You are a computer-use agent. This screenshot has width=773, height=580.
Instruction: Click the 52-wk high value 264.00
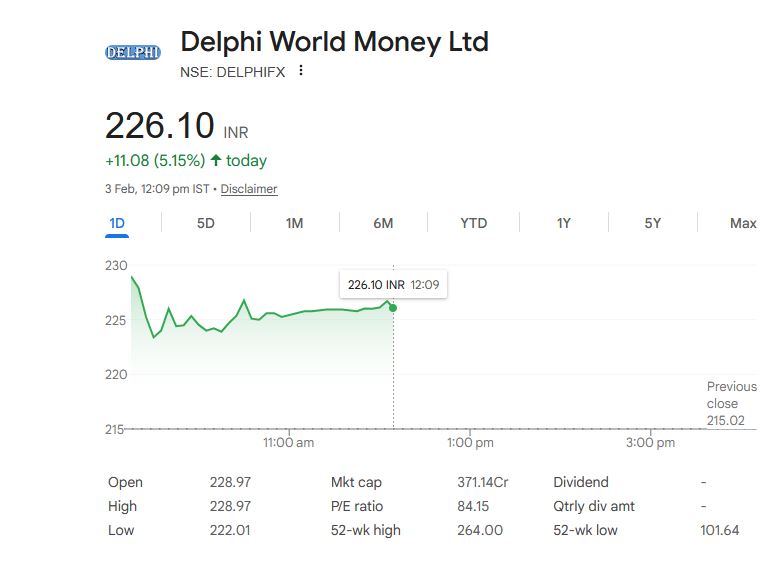click(x=478, y=530)
